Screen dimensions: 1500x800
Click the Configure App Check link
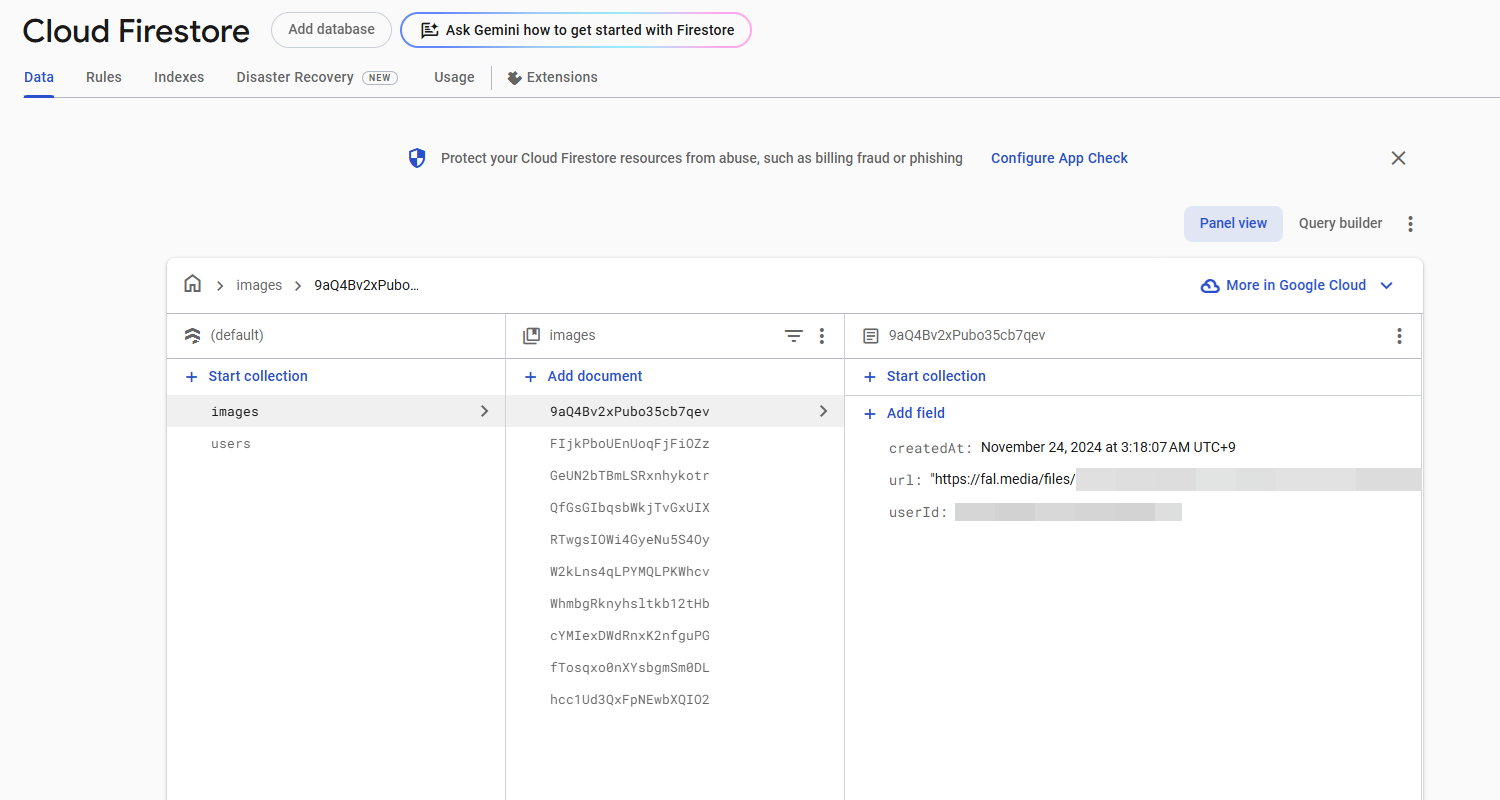(1059, 158)
